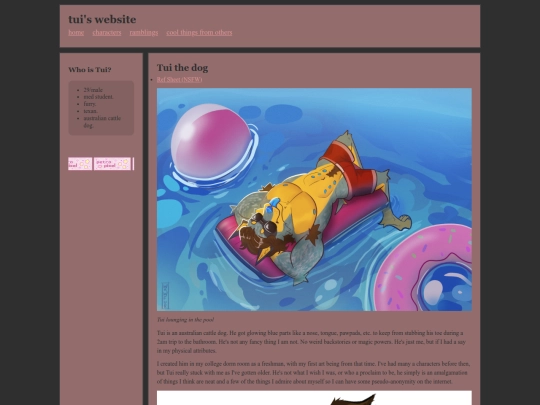The height and width of the screenshot is (405, 540).
Task: Open the home navigation link
Action: (76, 32)
